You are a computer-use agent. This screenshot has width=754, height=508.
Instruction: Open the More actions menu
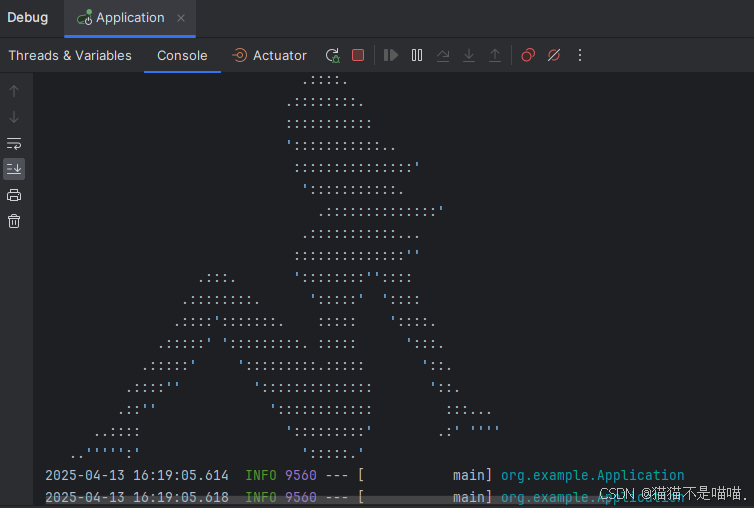pos(580,55)
